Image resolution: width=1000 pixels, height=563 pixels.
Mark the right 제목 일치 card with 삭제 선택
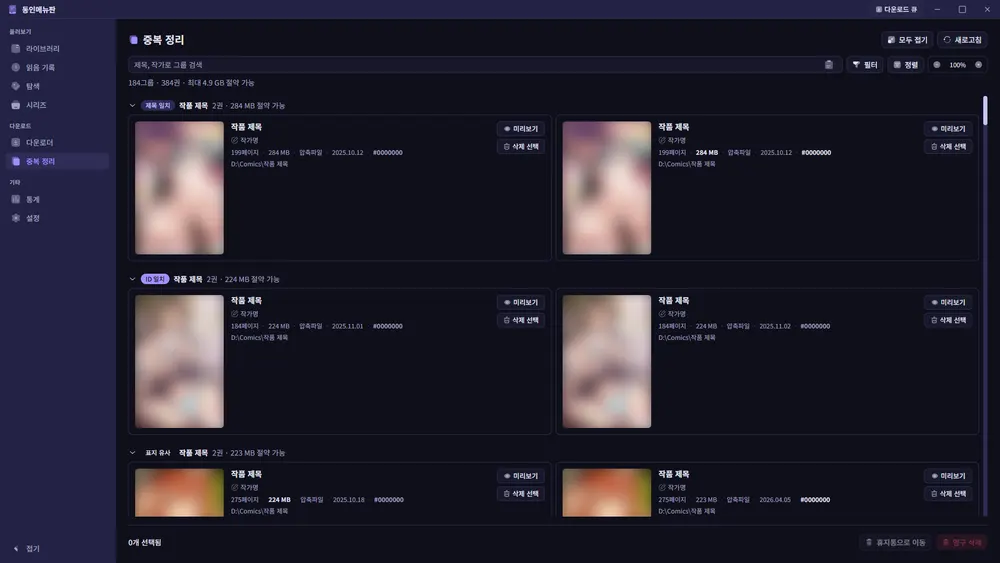[948, 147]
